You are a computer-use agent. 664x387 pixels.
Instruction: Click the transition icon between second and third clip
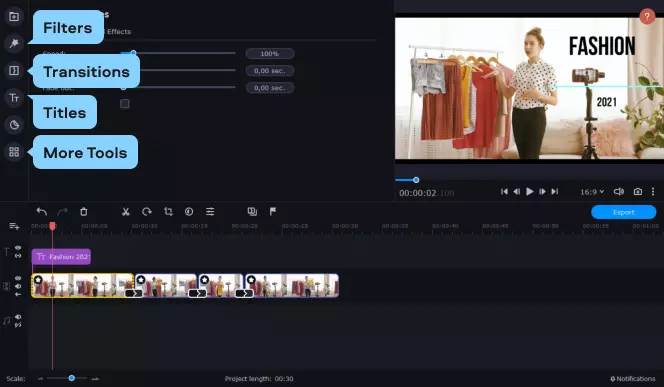[x=197, y=293]
